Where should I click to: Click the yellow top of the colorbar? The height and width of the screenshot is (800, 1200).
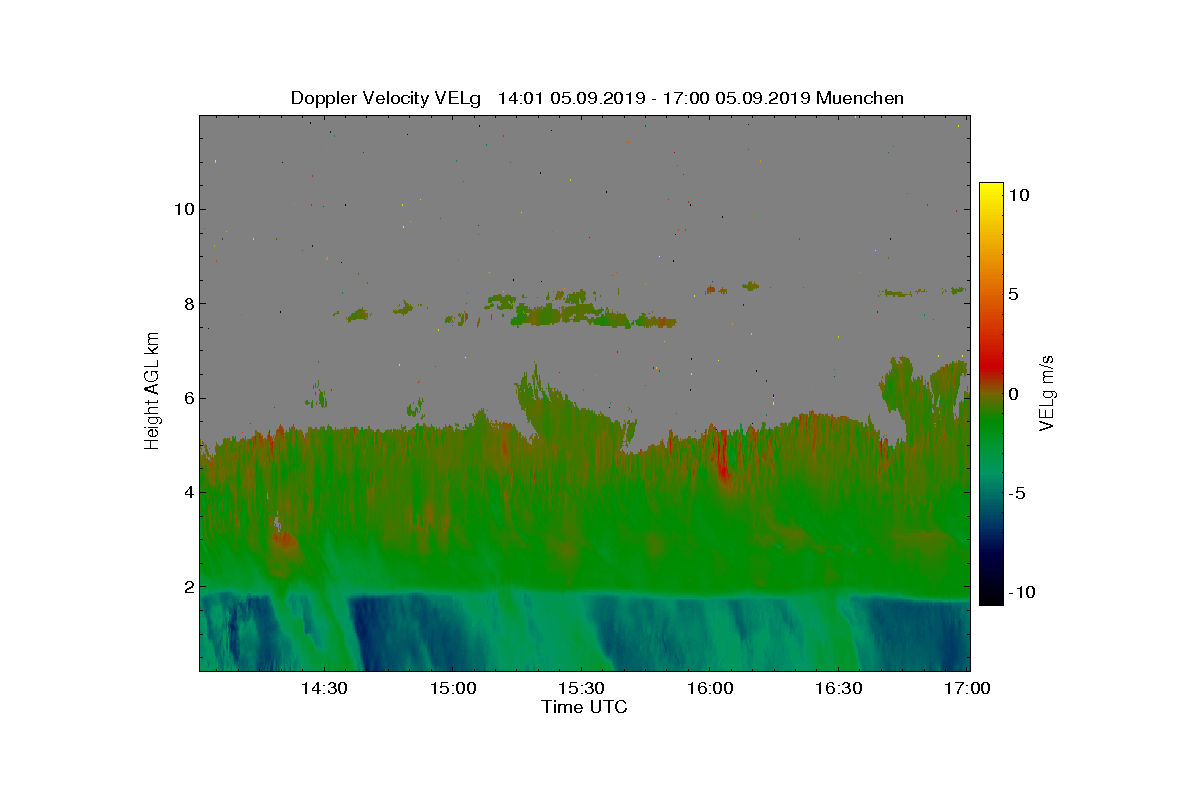pyautogui.click(x=991, y=190)
